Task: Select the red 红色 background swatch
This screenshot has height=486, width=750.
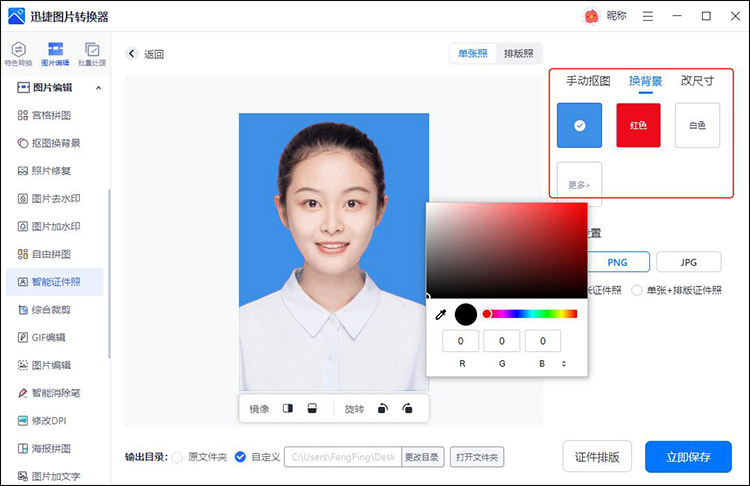Action: click(x=638, y=125)
